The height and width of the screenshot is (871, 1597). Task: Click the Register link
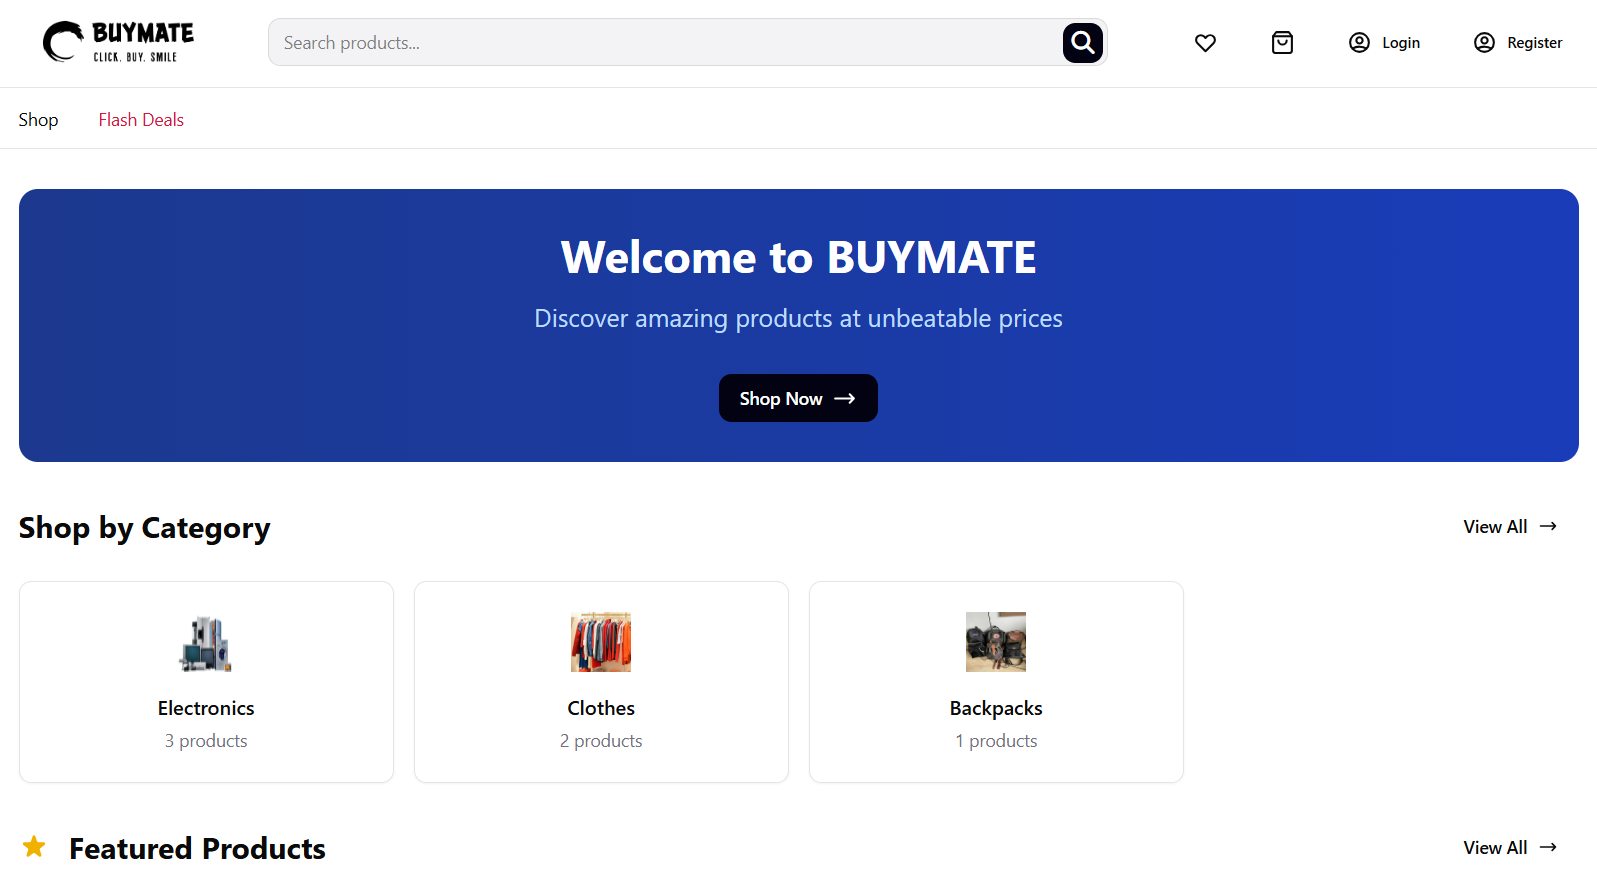(x=1517, y=42)
